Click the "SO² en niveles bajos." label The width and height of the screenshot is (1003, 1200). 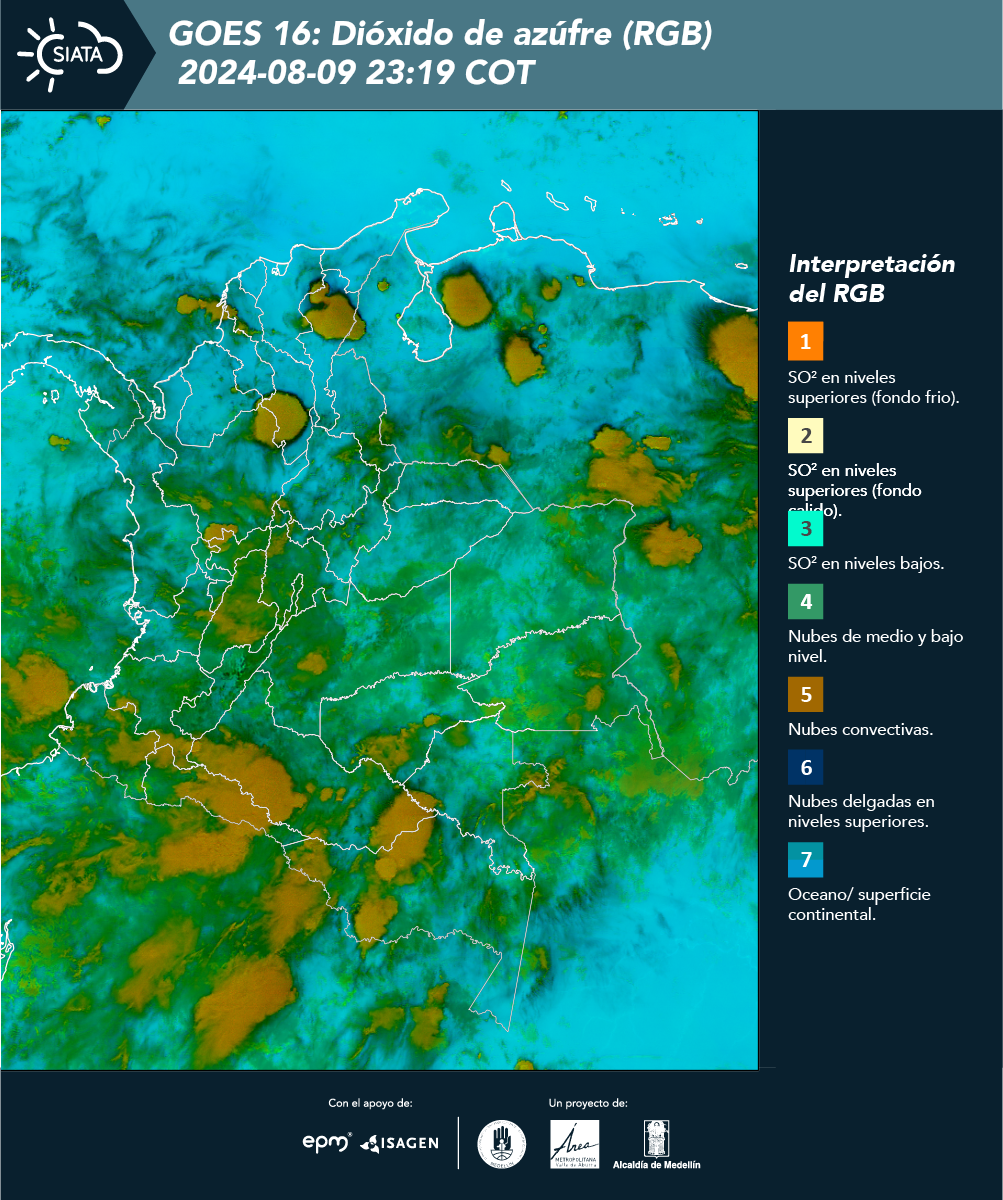[866, 563]
